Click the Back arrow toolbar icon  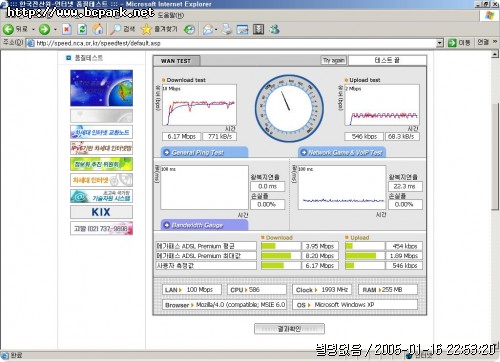click(x=8, y=29)
